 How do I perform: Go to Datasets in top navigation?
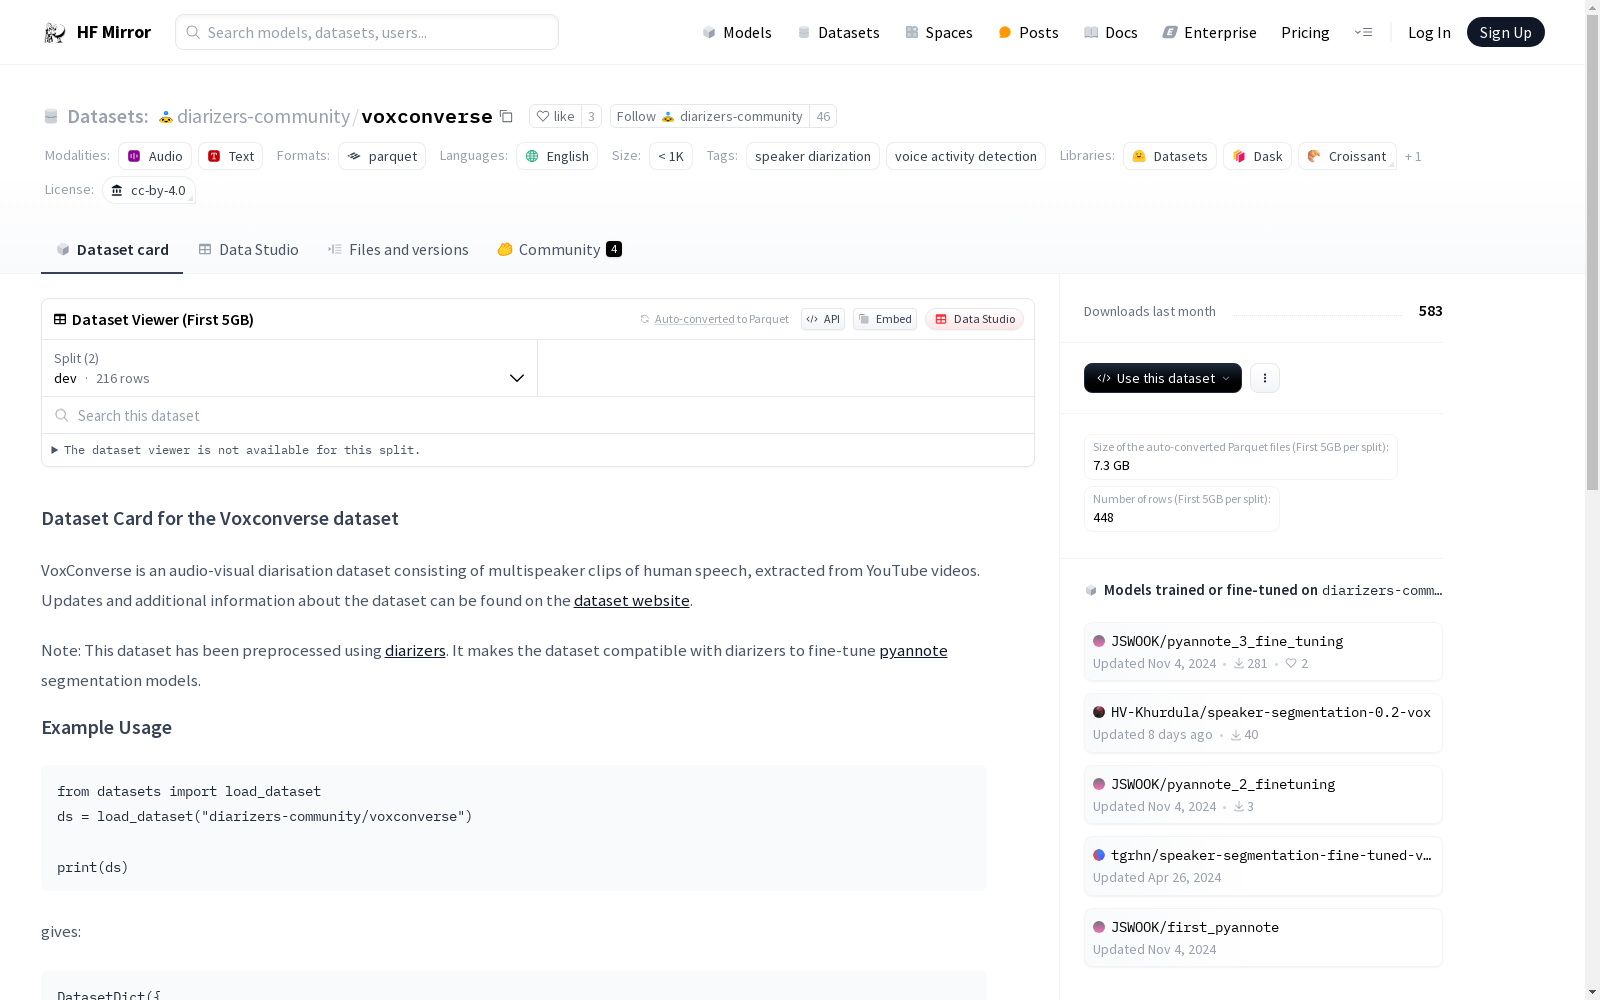click(x=838, y=32)
